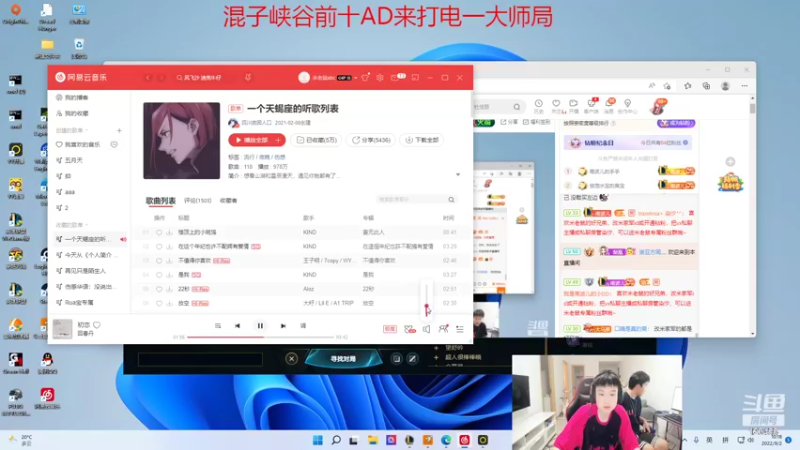Open the playlist creator's profile link

tap(257, 123)
